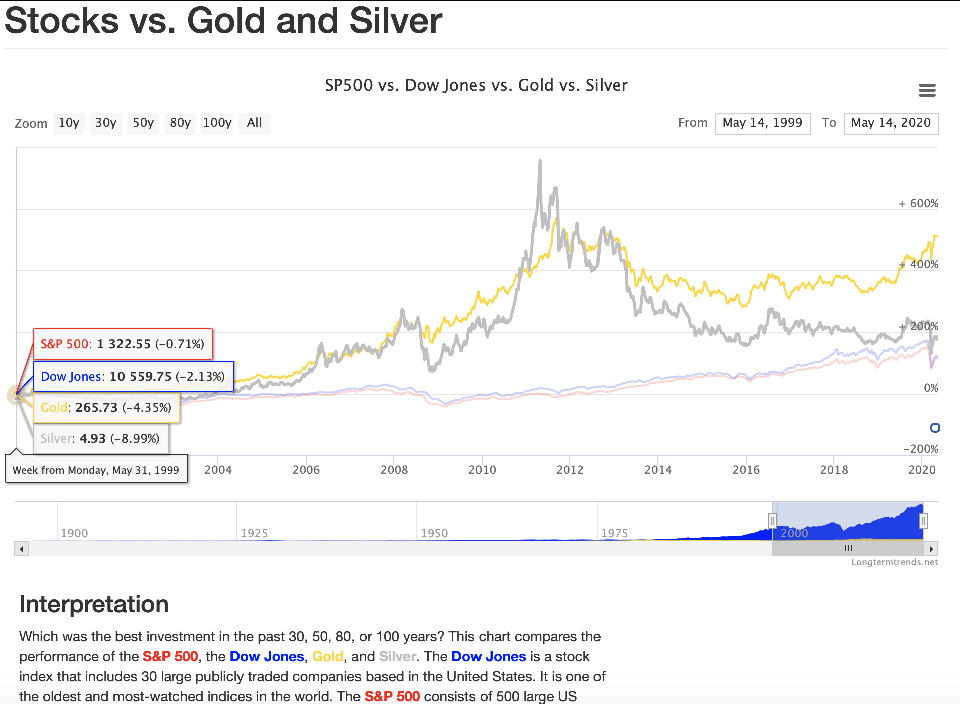The width and height of the screenshot is (960, 704).
Task: Set zoom to 30y
Action: (x=105, y=123)
